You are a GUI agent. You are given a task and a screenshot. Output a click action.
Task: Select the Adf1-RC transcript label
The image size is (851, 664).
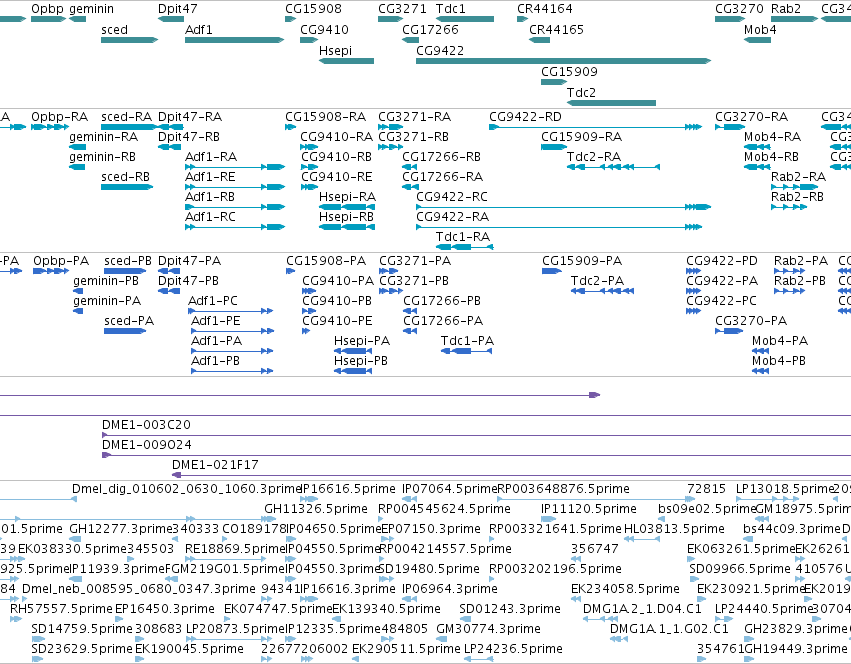coord(210,217)
